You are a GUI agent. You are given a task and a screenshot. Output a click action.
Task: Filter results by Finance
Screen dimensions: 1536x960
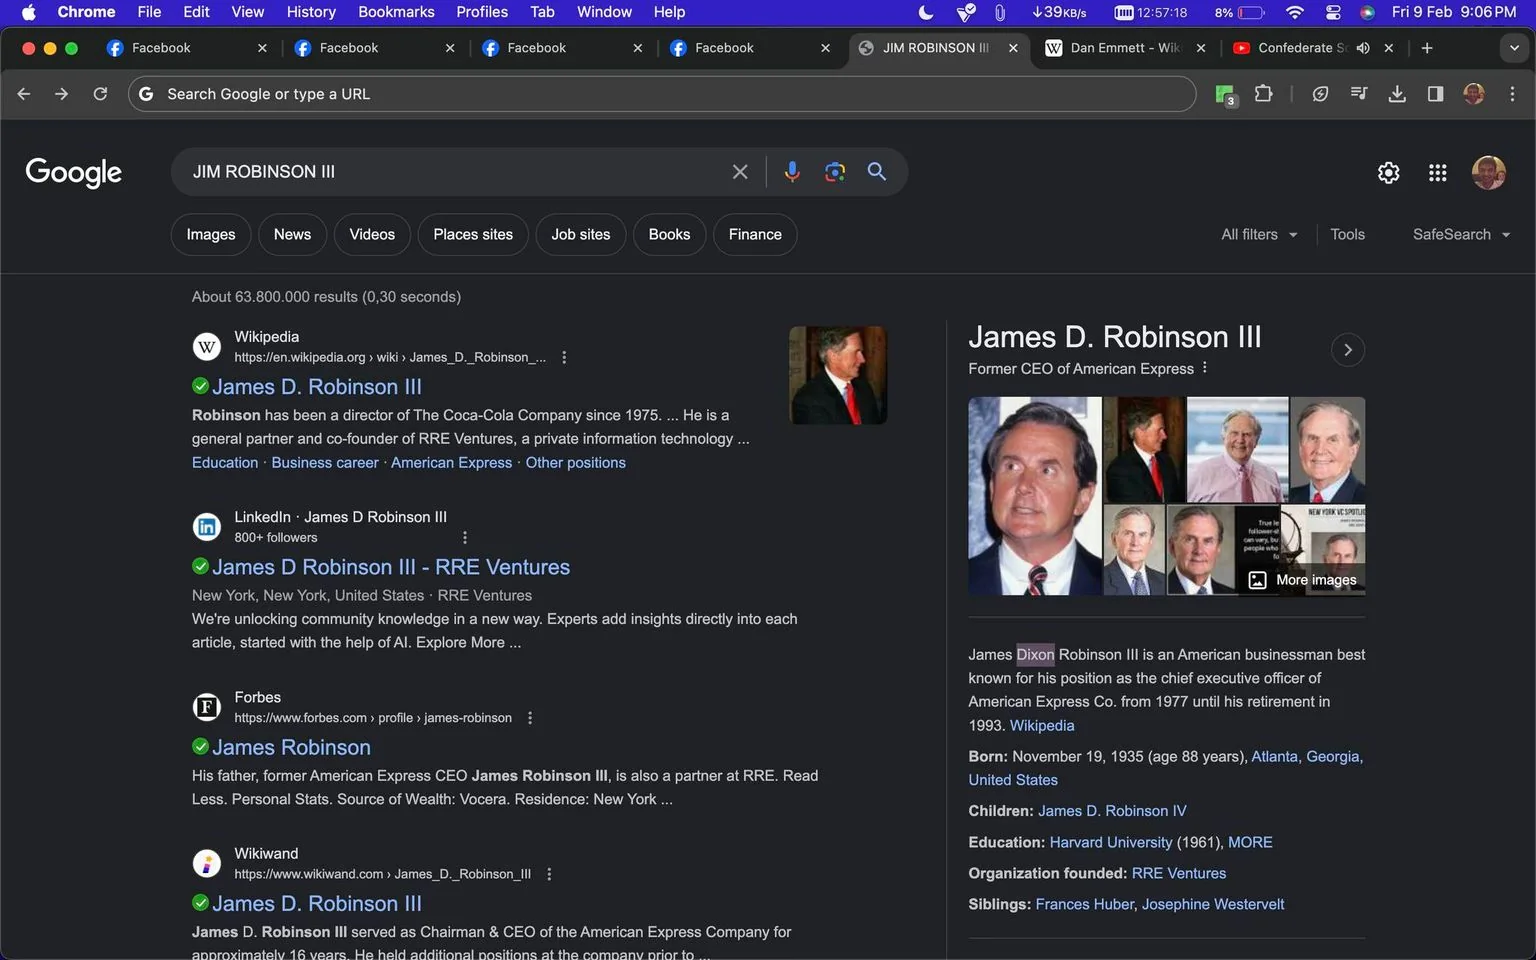click(755, 234)
